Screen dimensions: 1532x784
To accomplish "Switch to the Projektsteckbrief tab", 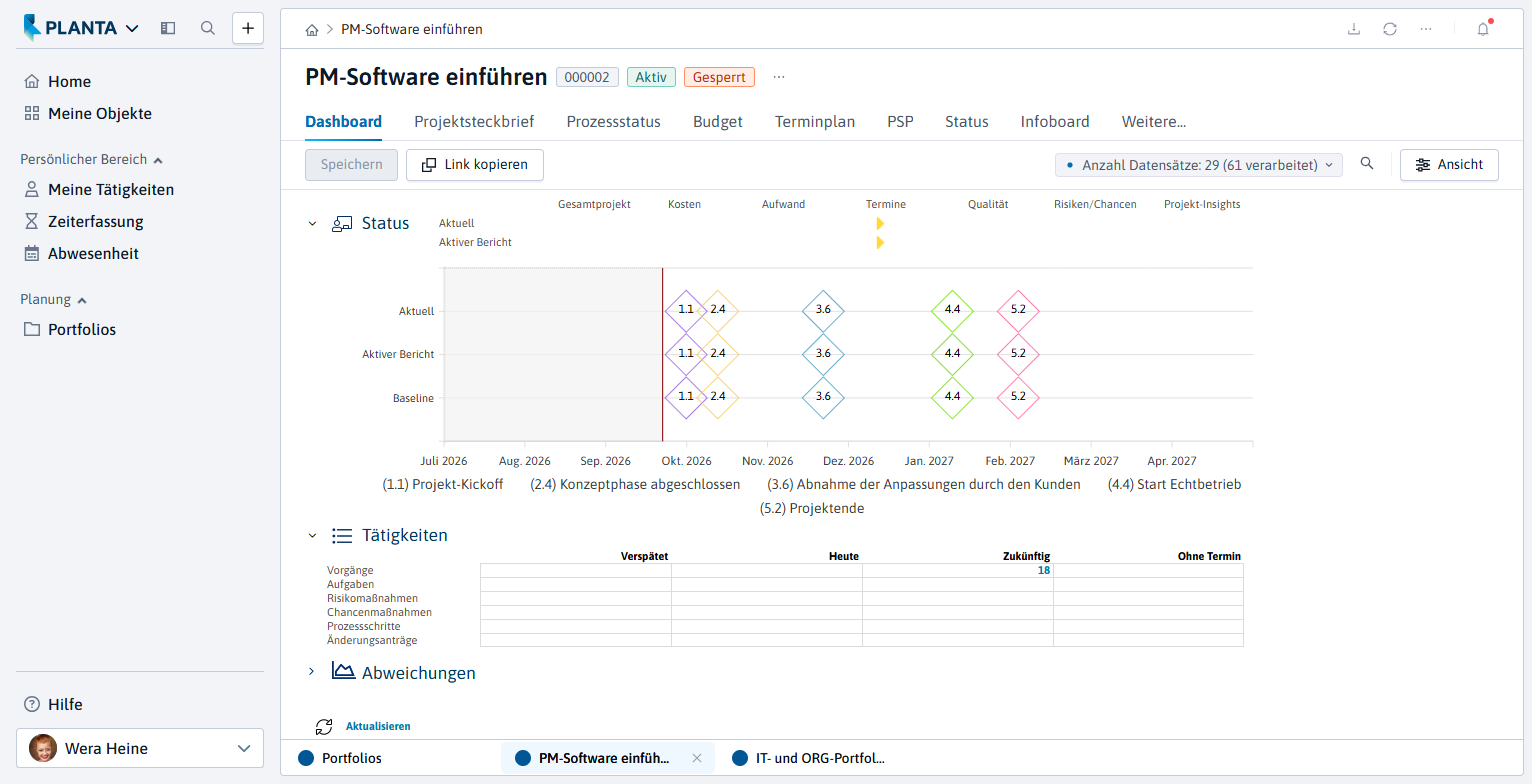I will [x=474, y=122].
